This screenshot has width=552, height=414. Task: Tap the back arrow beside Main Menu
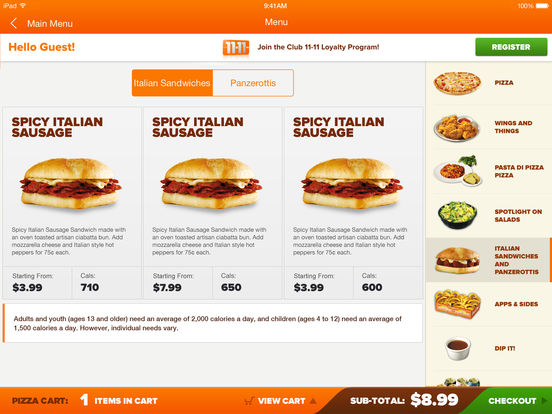(13, 24)
